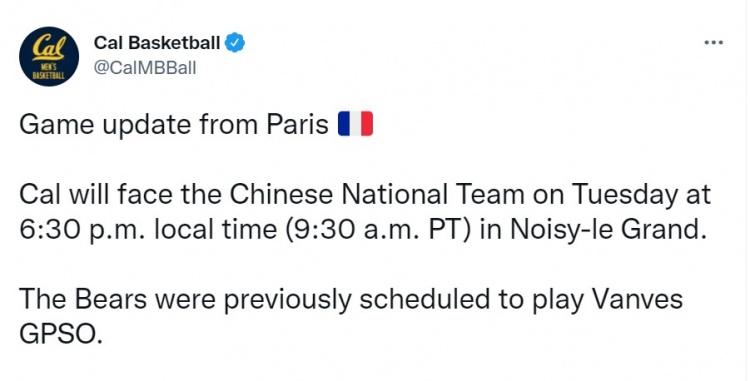The image size is (750, 381).
Task: Click the word "Vanves" in the tweet
Action: [x=638, y=300]
